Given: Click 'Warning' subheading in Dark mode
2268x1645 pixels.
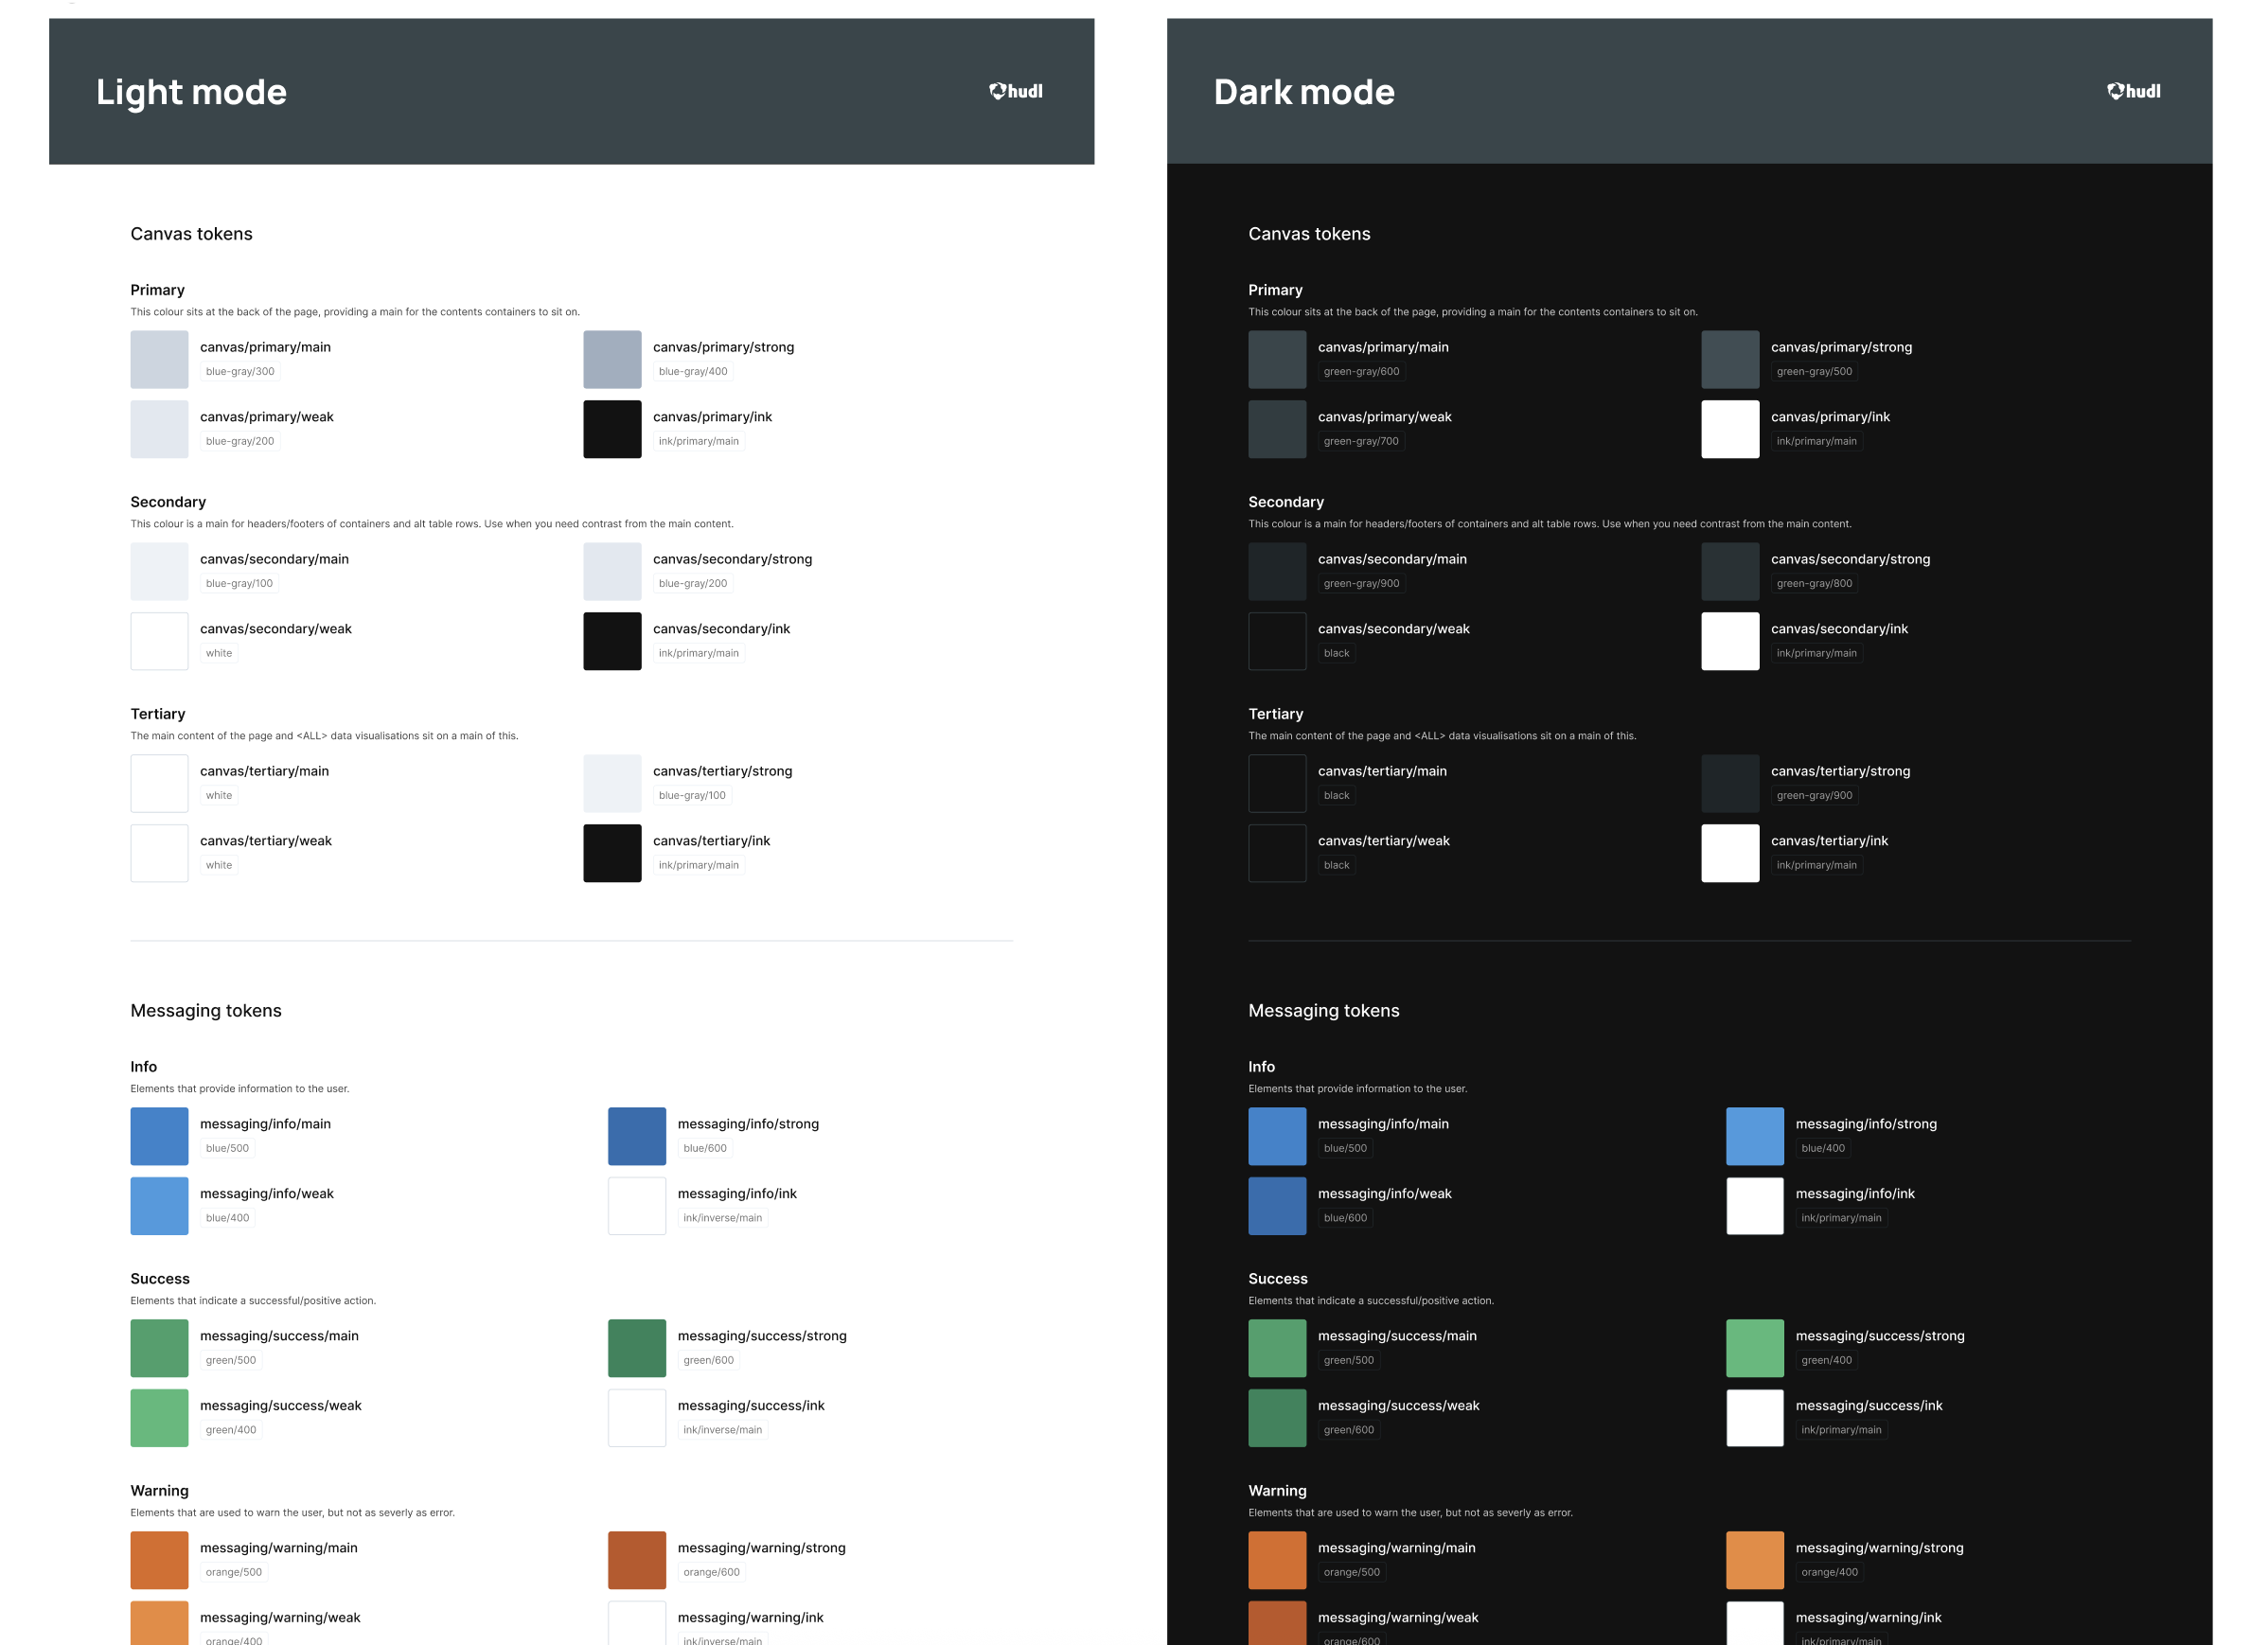Looking at the screenshot, I should pos(1277,1491).
